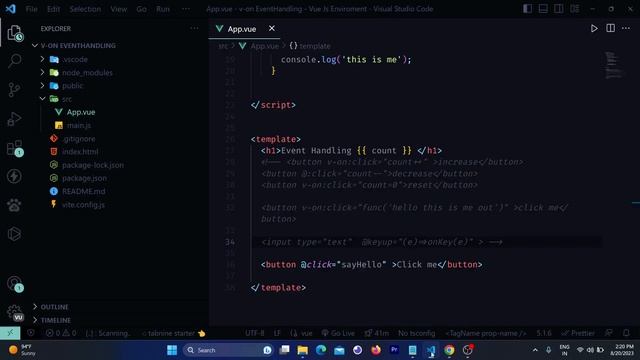Open the Explorer view in activity bar
Image resolution: width=640 pixels, height=360 pixels.
[x=15, y=33]
